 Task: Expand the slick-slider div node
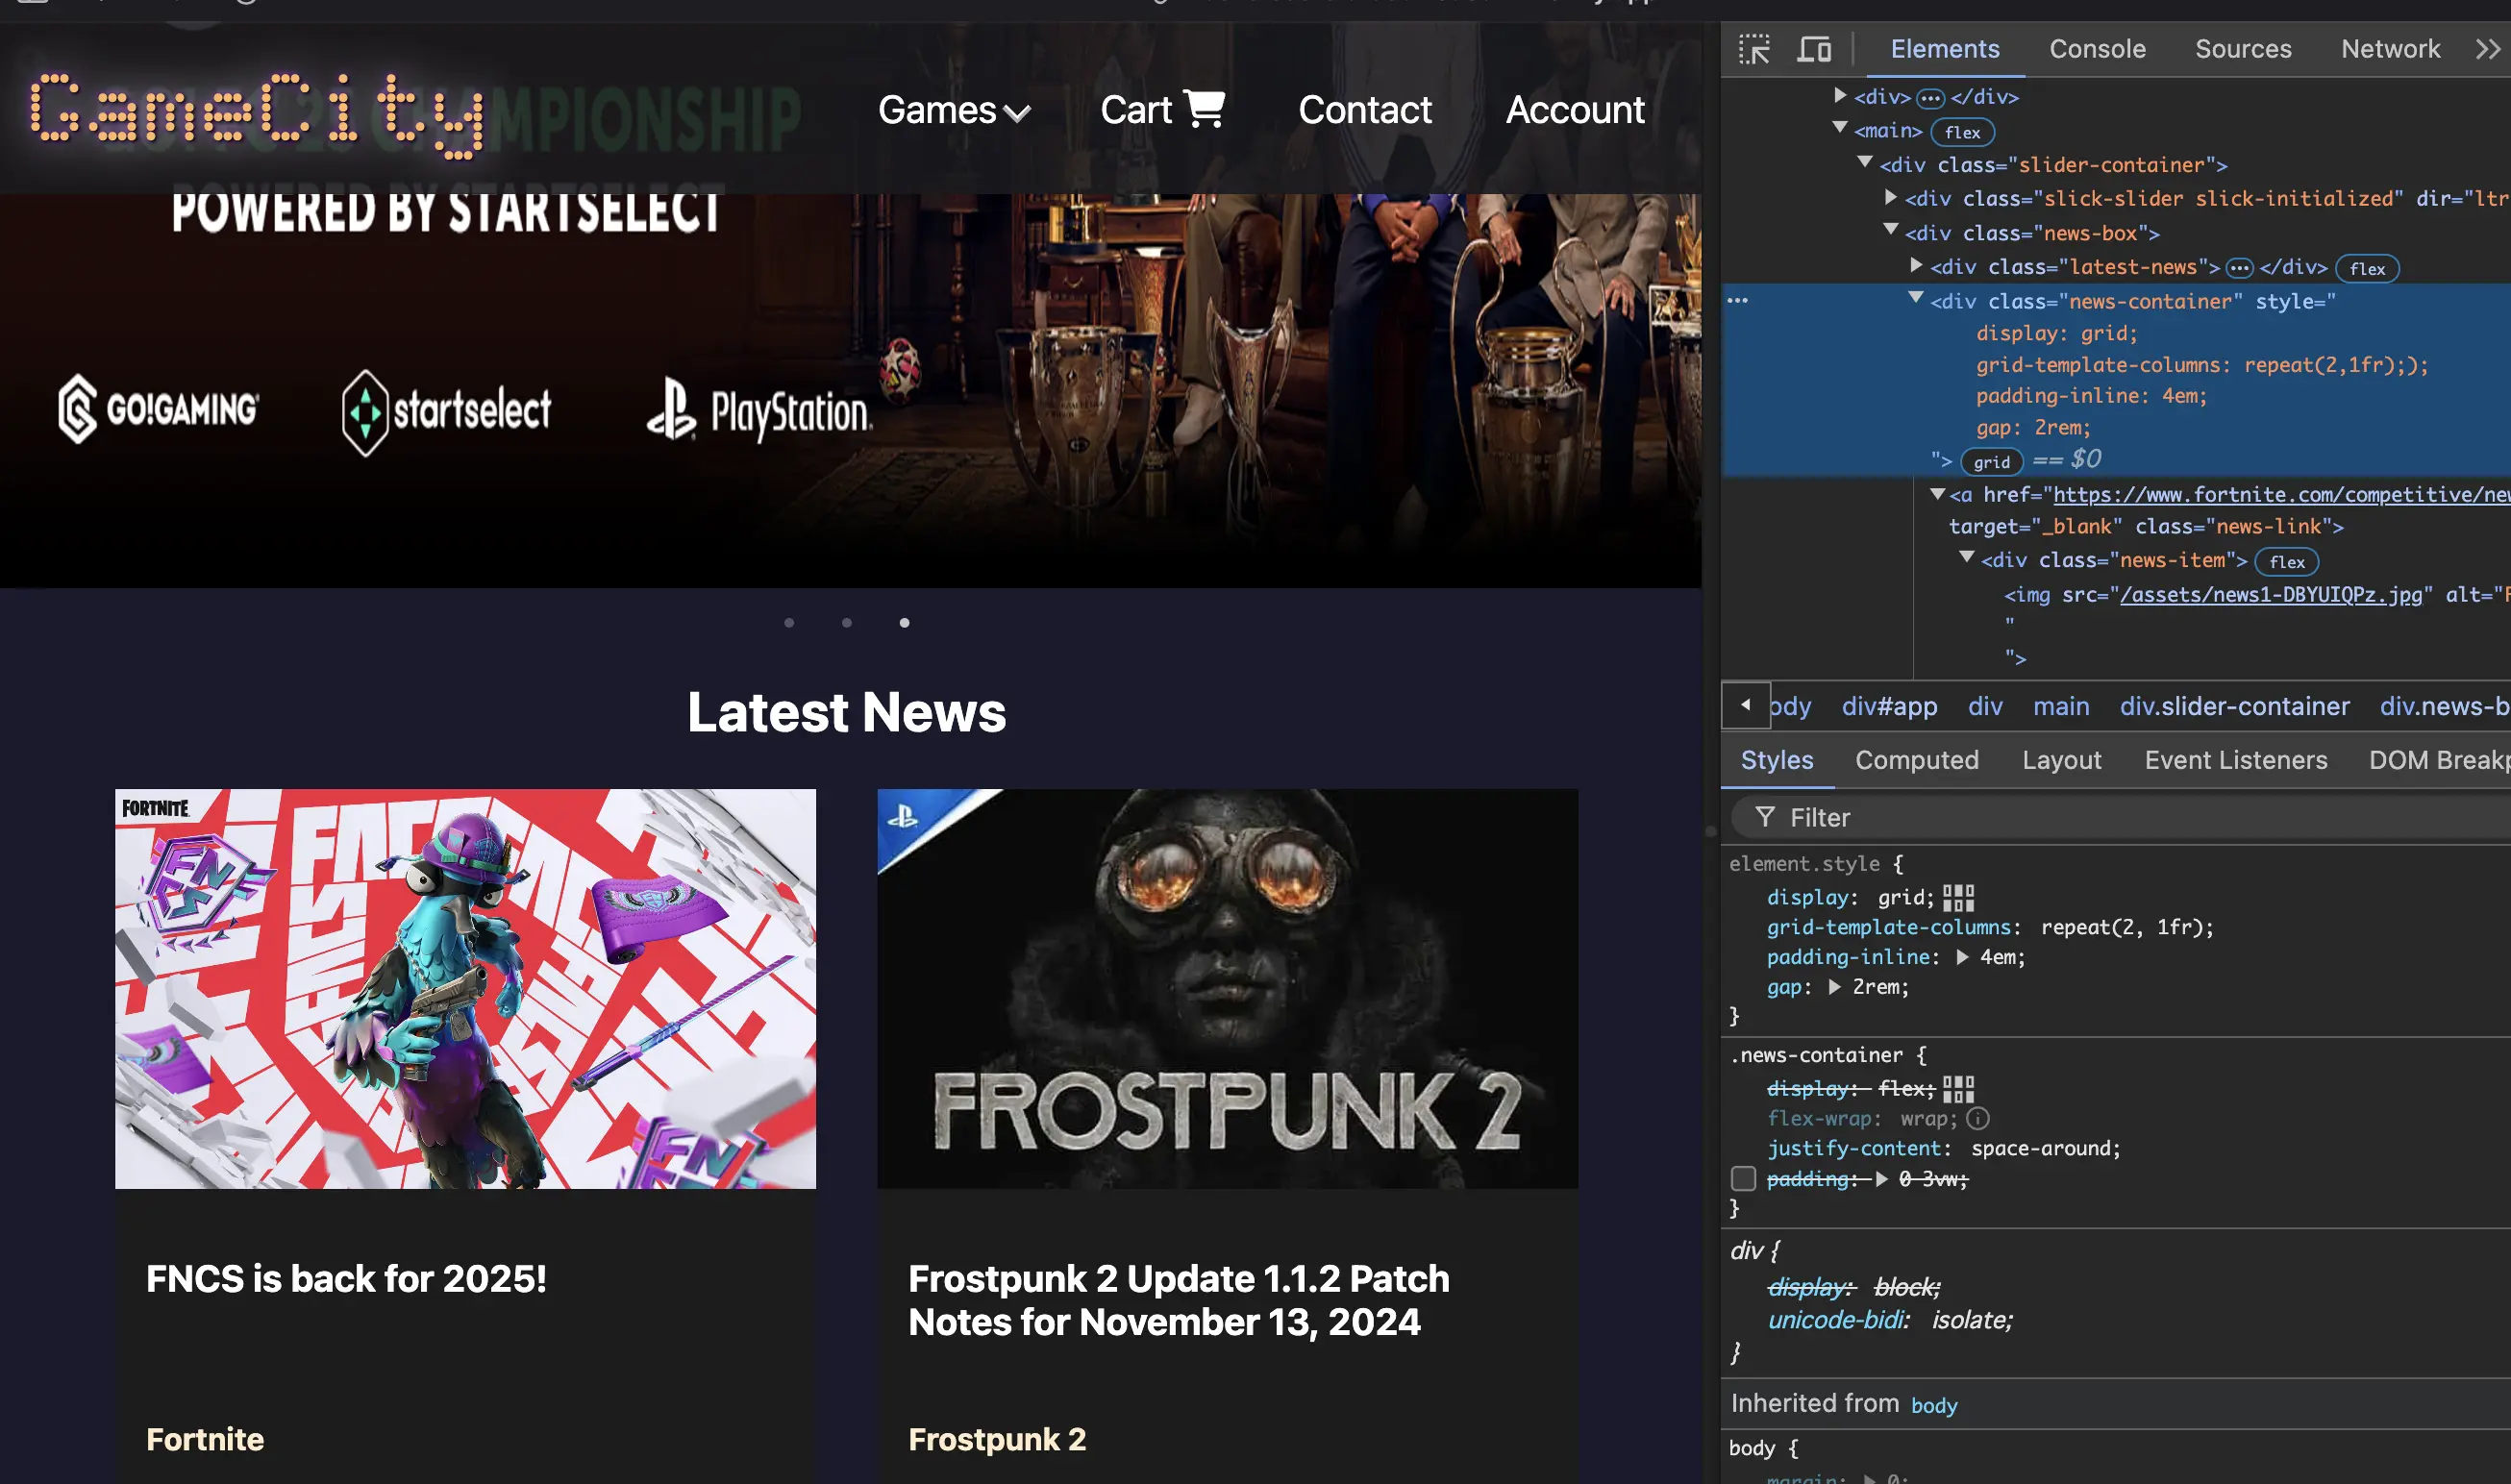pos(1890,197)
